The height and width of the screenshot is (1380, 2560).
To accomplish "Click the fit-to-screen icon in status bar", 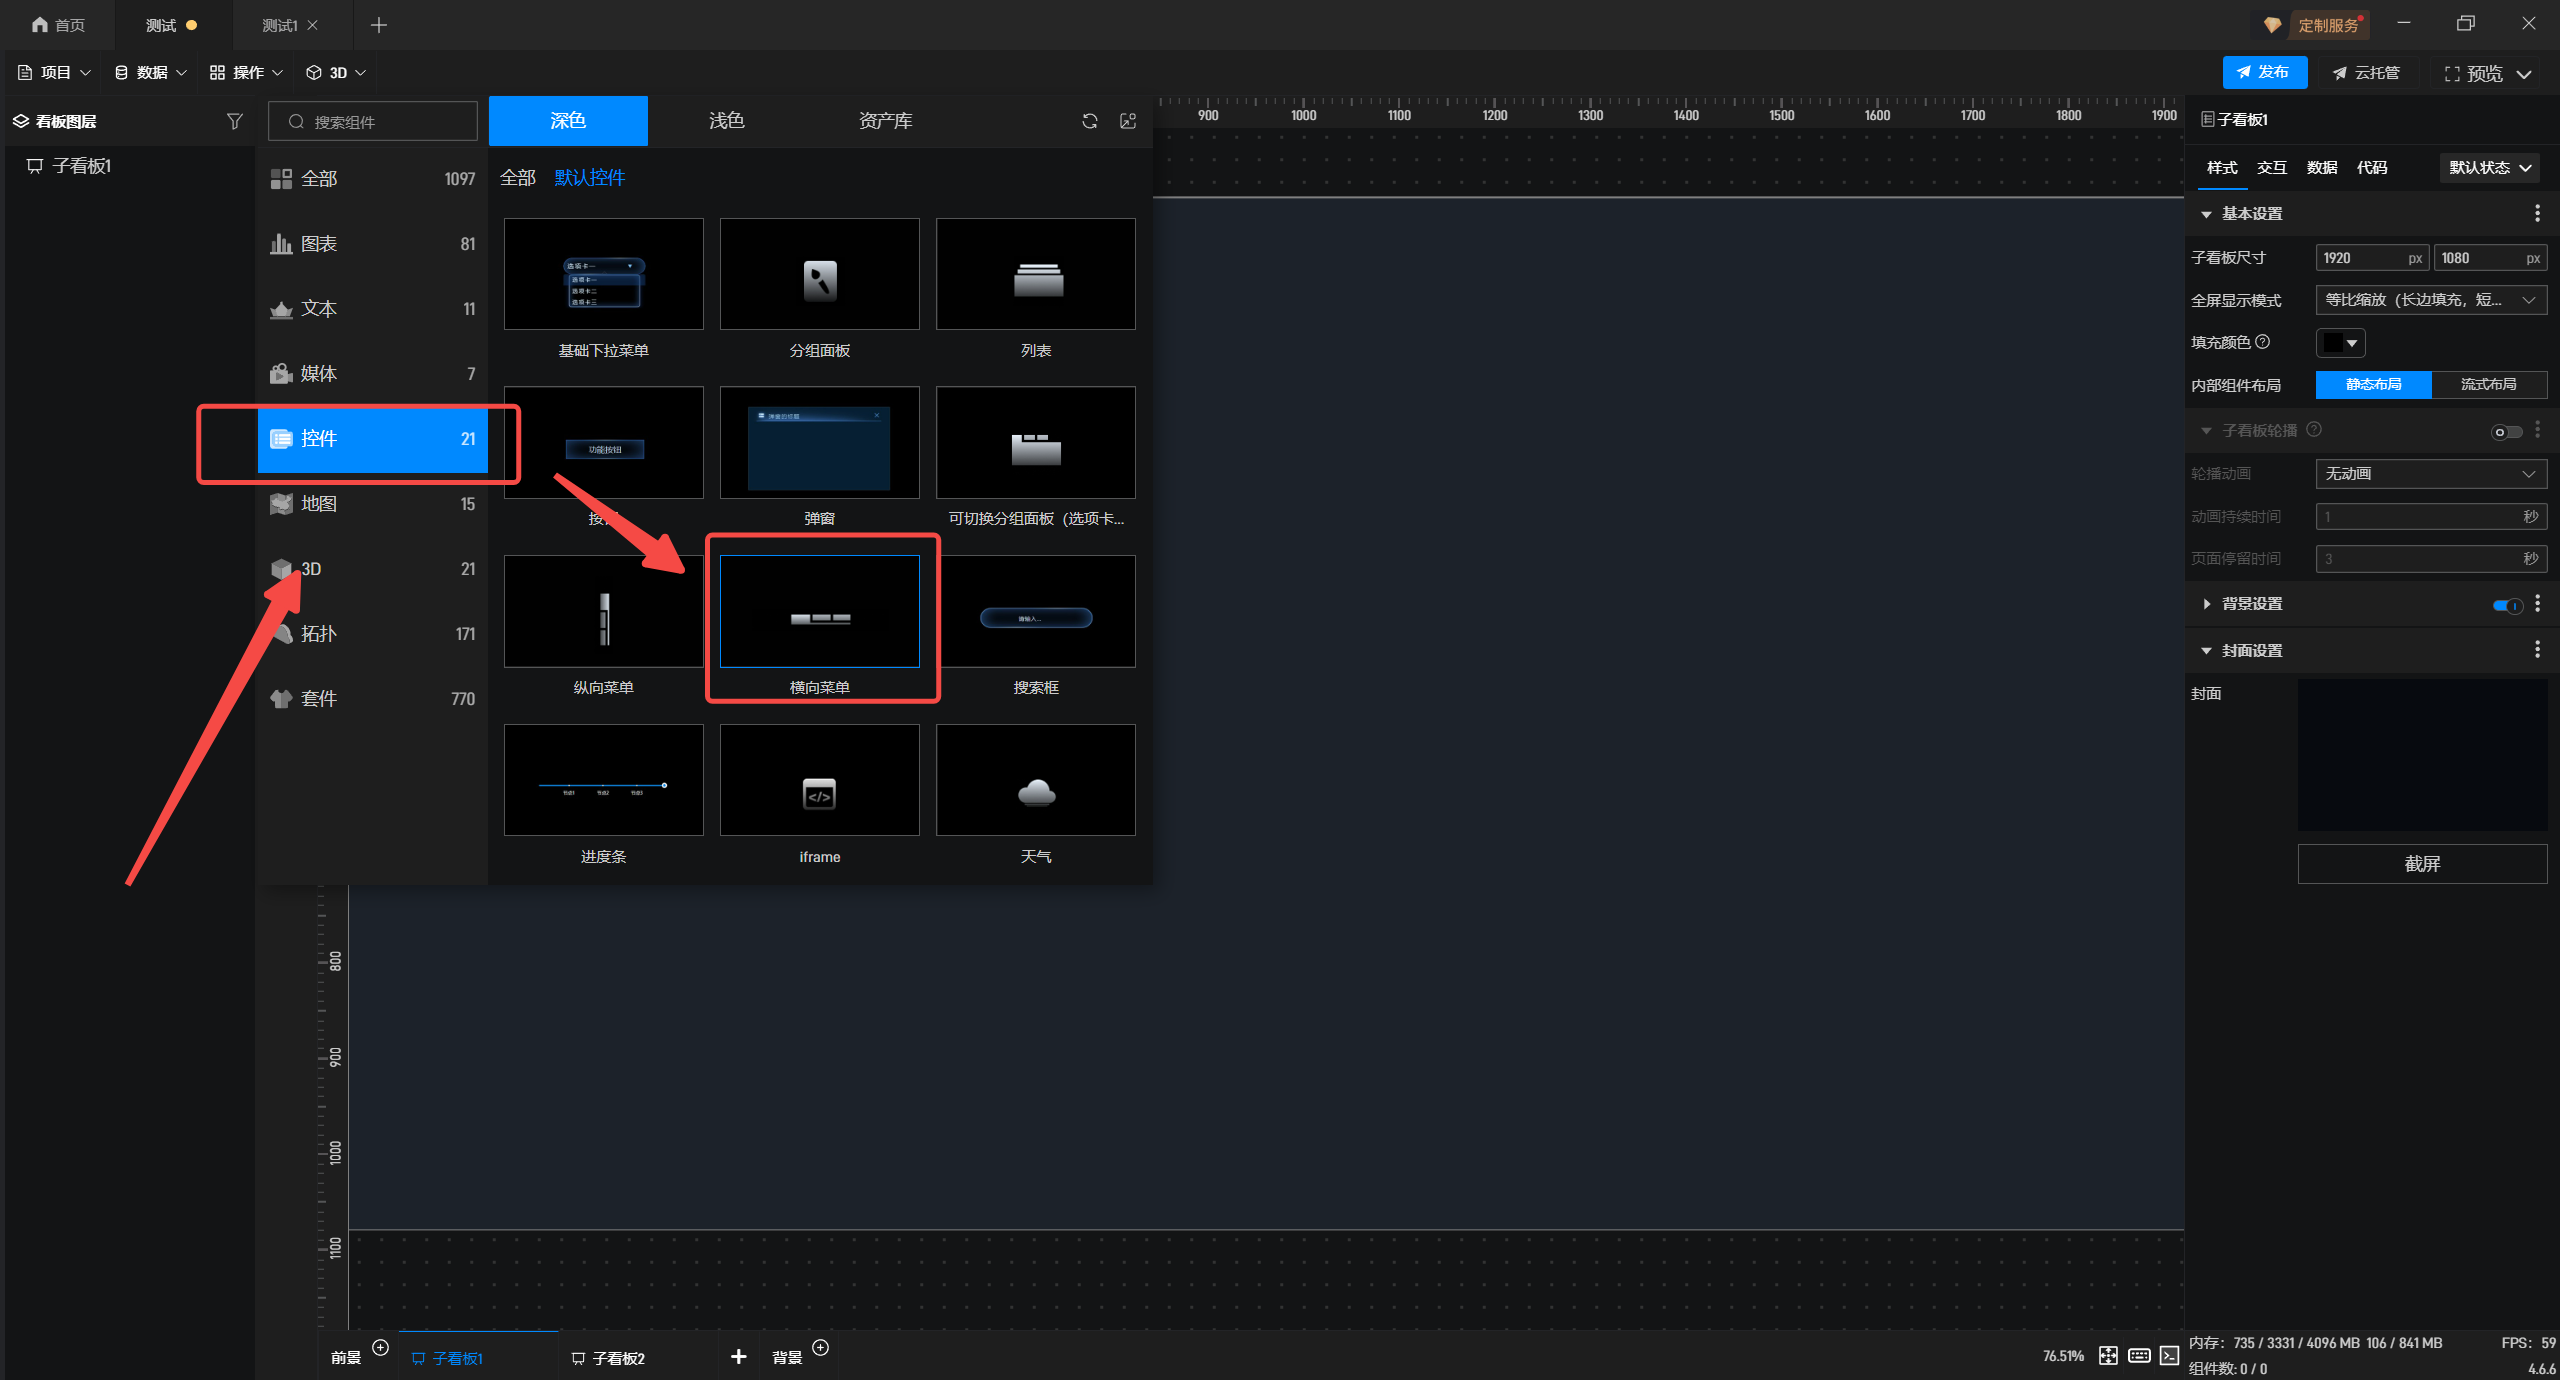I will (x=2108, y=1355).
